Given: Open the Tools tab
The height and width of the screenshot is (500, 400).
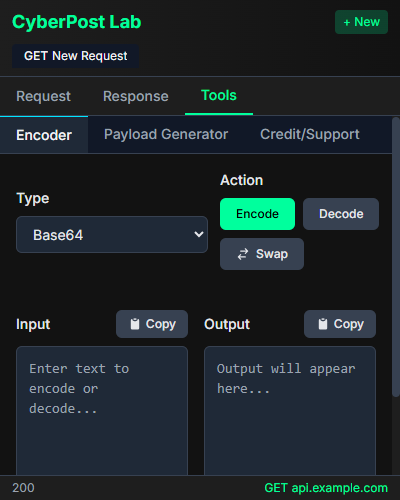Looking at the screenshot, I should [x=219, y=96].
